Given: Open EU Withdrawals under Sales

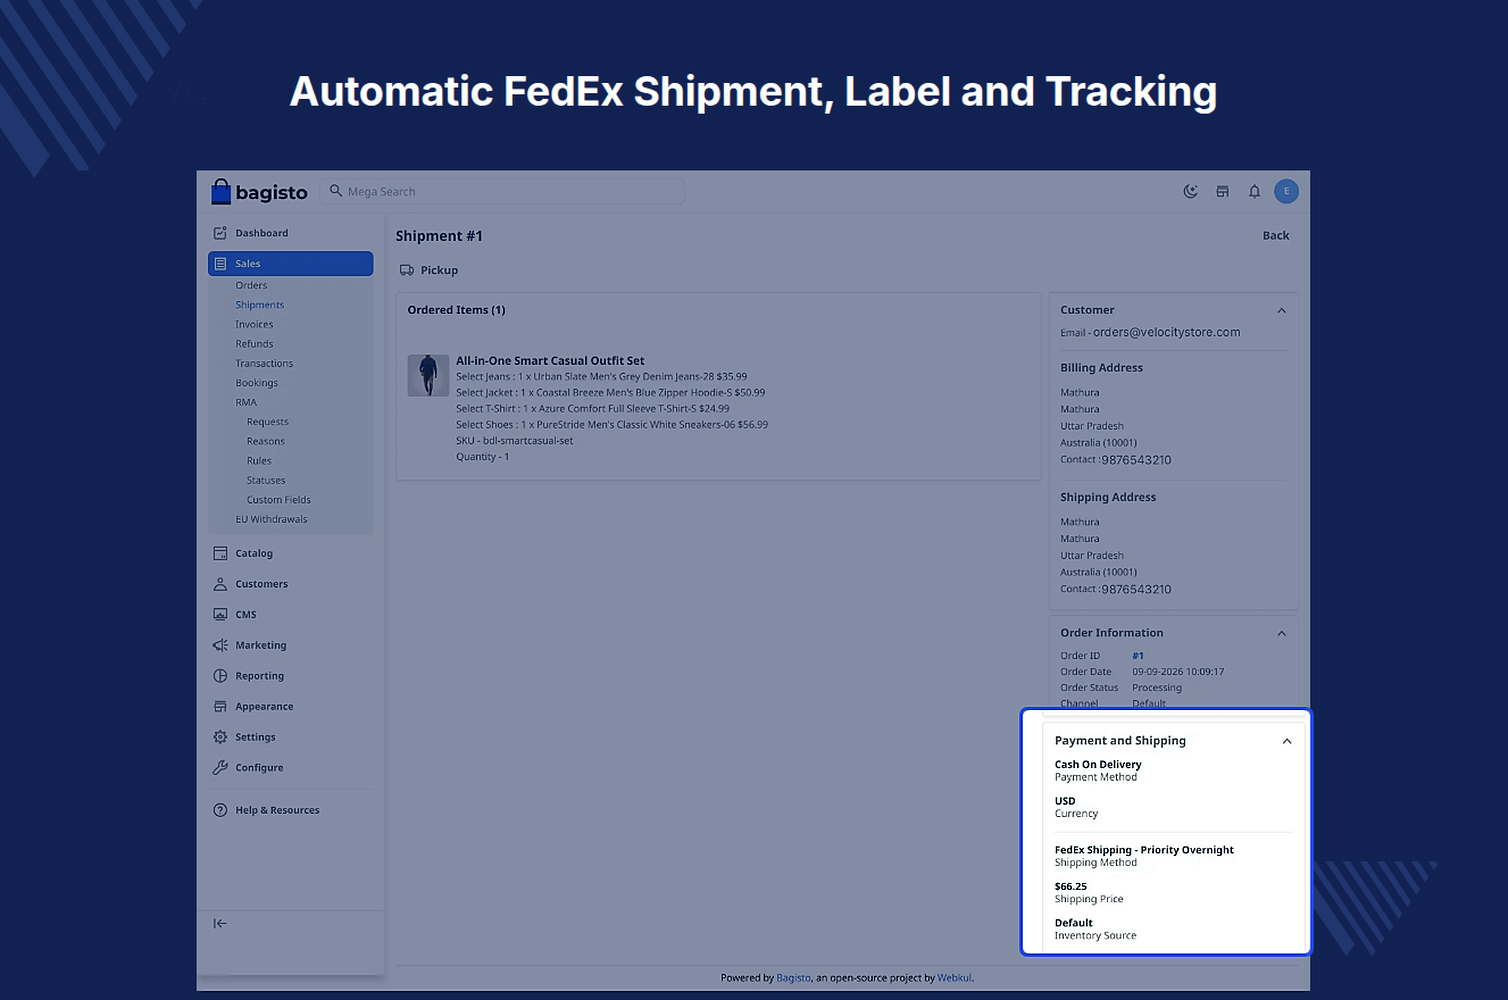Looking at the screenshot, I should 271,519.
